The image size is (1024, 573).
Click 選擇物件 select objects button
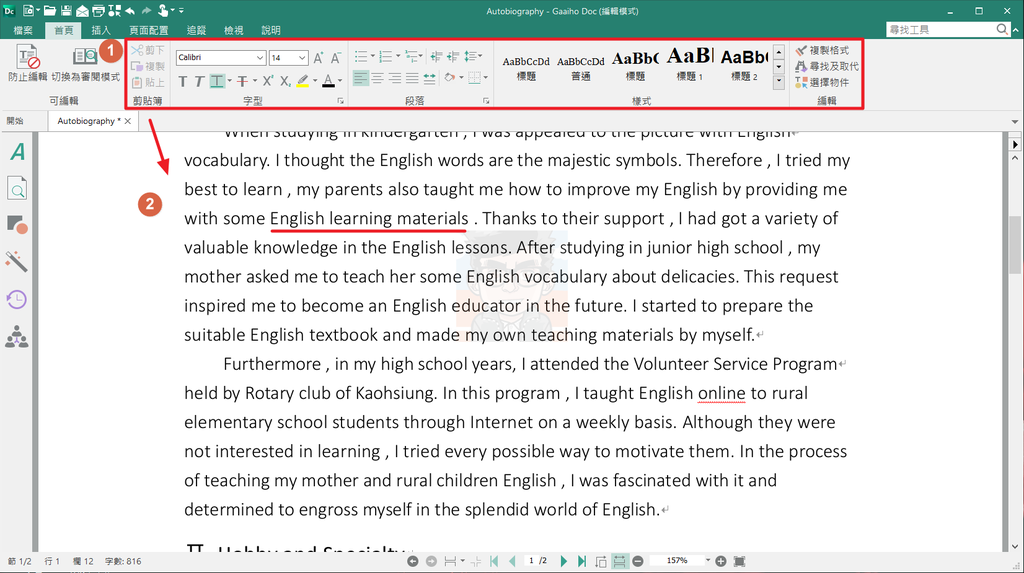[x=822, y=82]
